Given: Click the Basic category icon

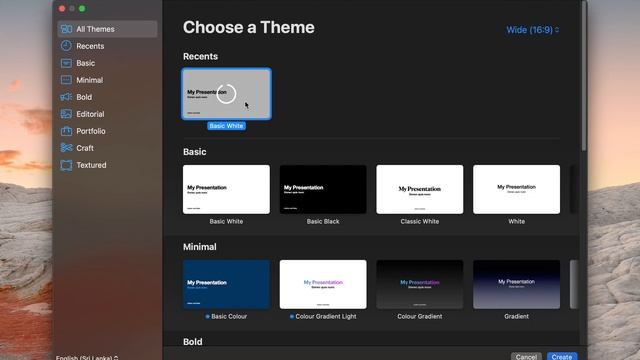Looking at the screenshot, I should [x=66, y=63].
